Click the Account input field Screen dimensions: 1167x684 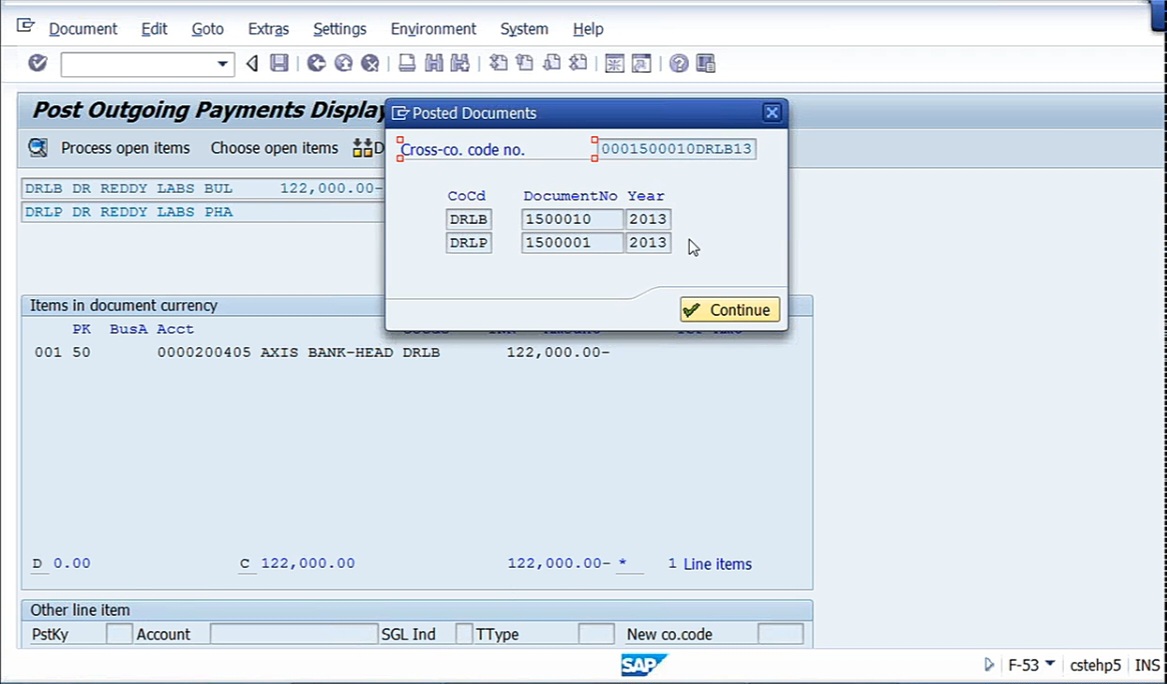294,634
